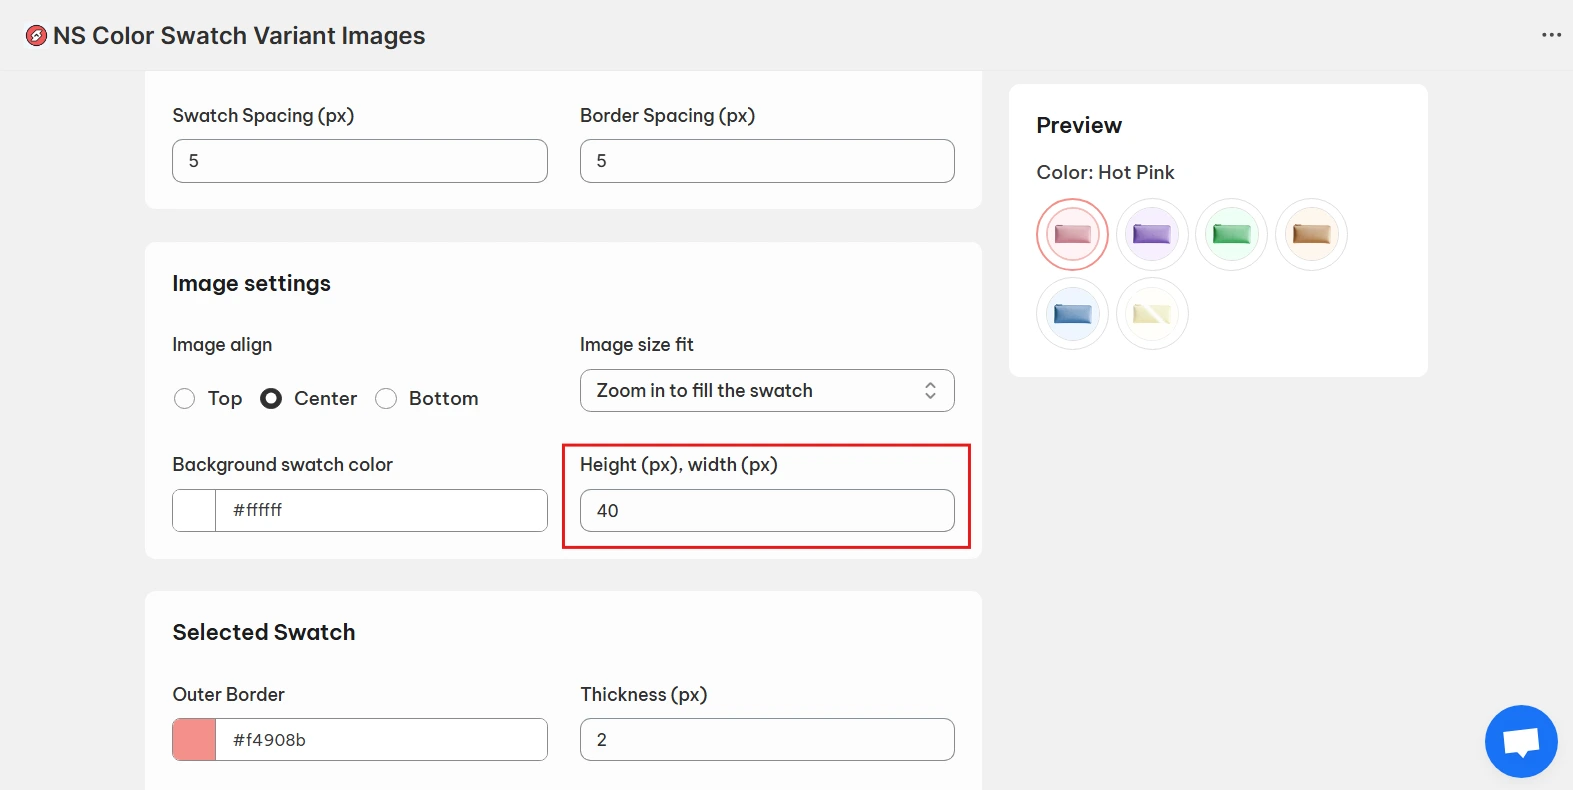The width and height of the screenshot is (1573, 790).
Task: Focus the Border Spacing input field
Action: tap(767, 161)
